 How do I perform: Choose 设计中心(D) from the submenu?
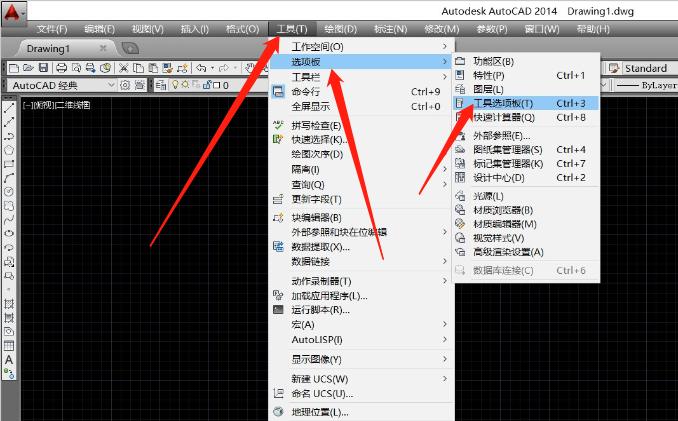coord(526,178)
